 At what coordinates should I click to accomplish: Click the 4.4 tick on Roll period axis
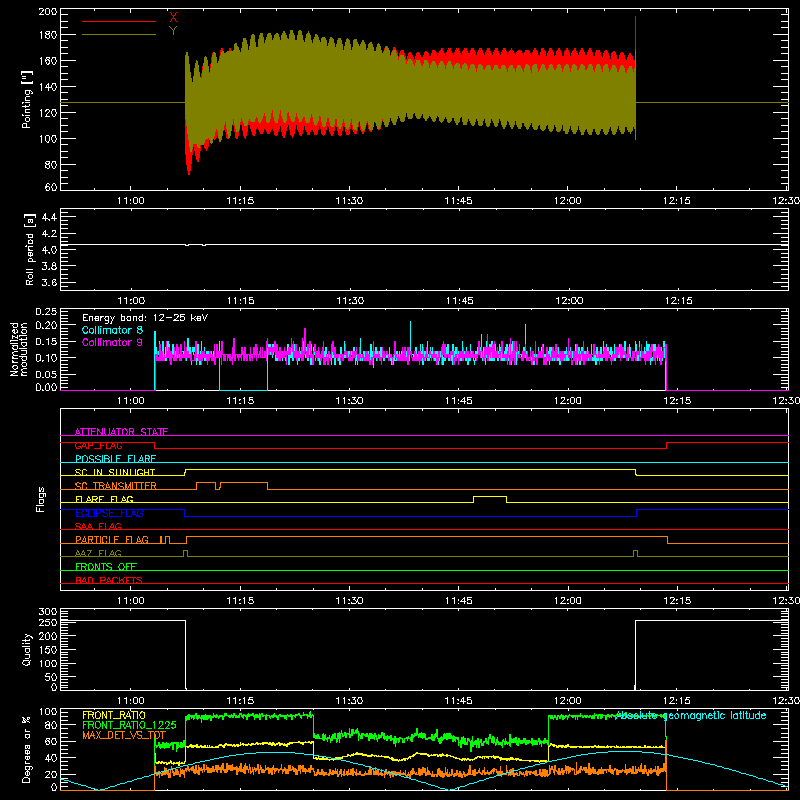coord(48,217)
